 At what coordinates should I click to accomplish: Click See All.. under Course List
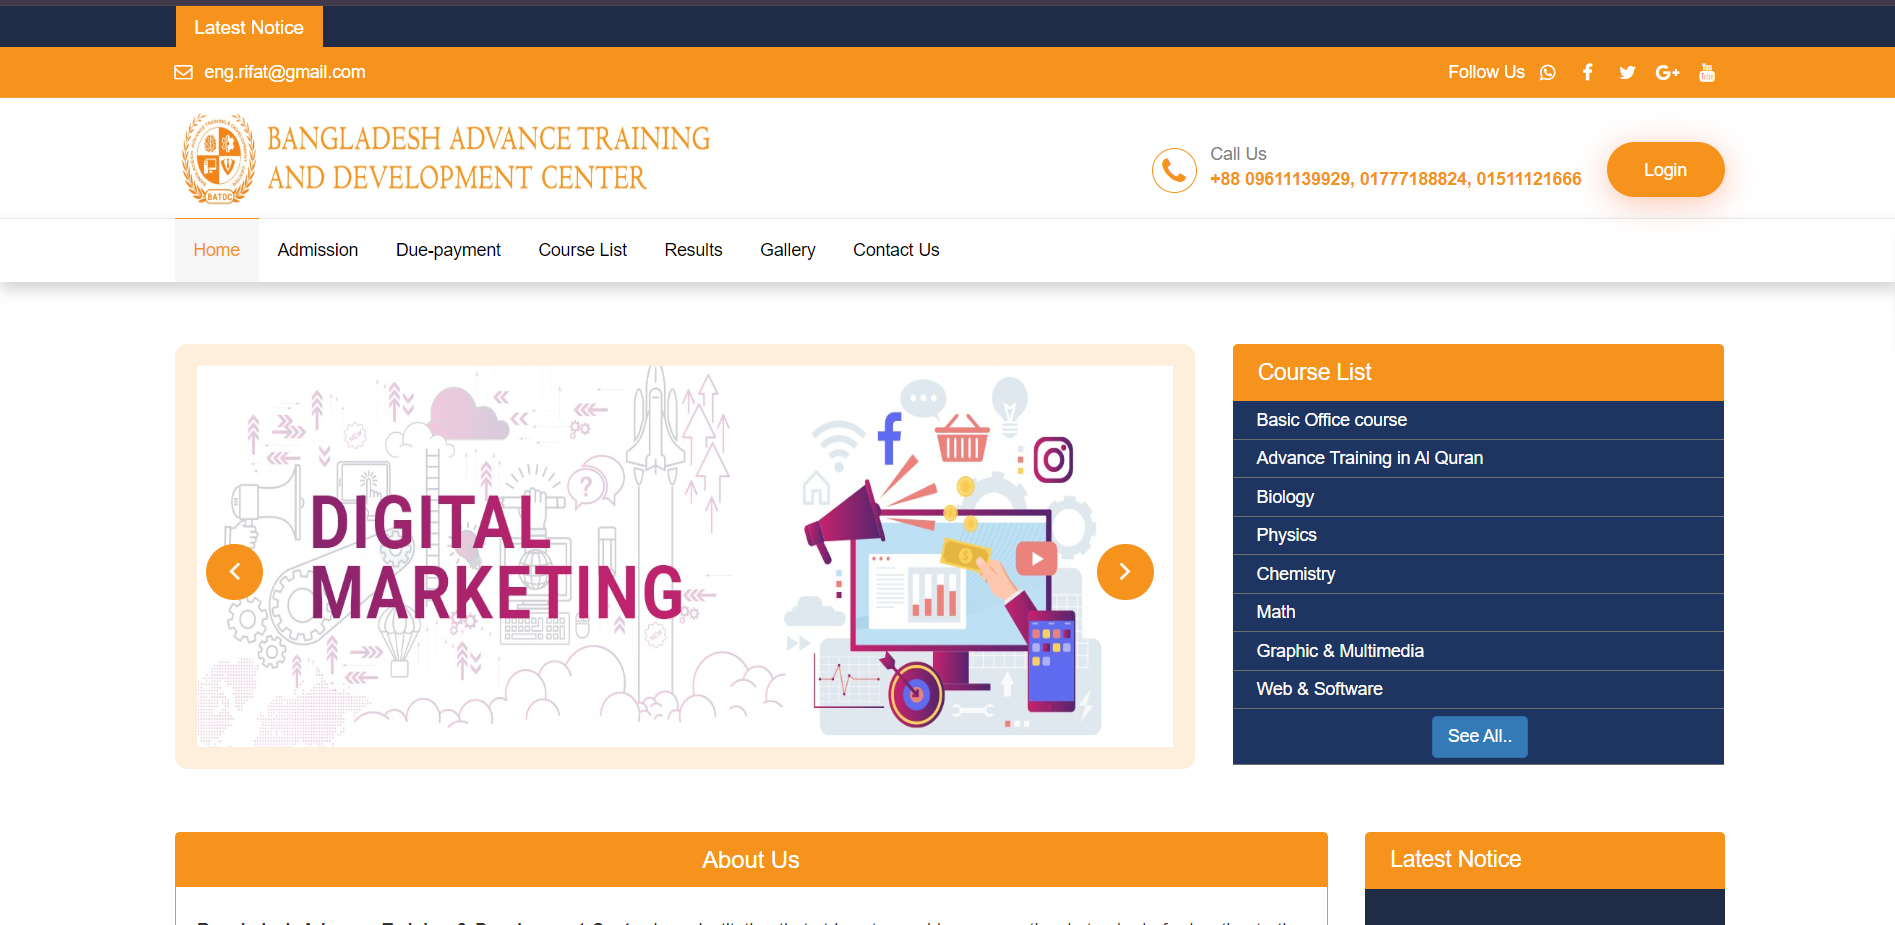click(x=1479, y=736)
